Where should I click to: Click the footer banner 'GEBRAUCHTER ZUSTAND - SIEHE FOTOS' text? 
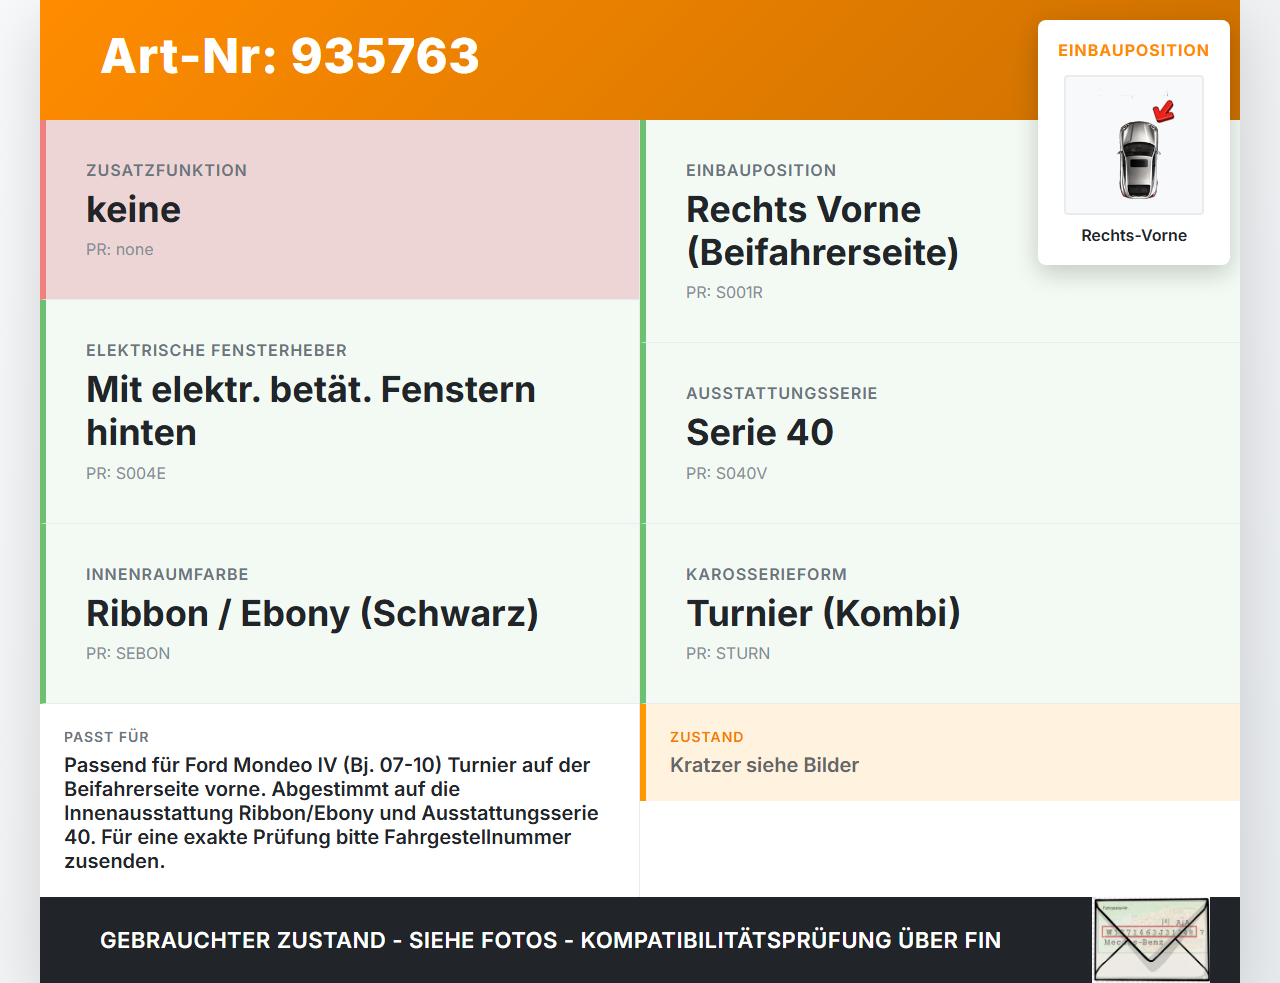pos(550,941)
